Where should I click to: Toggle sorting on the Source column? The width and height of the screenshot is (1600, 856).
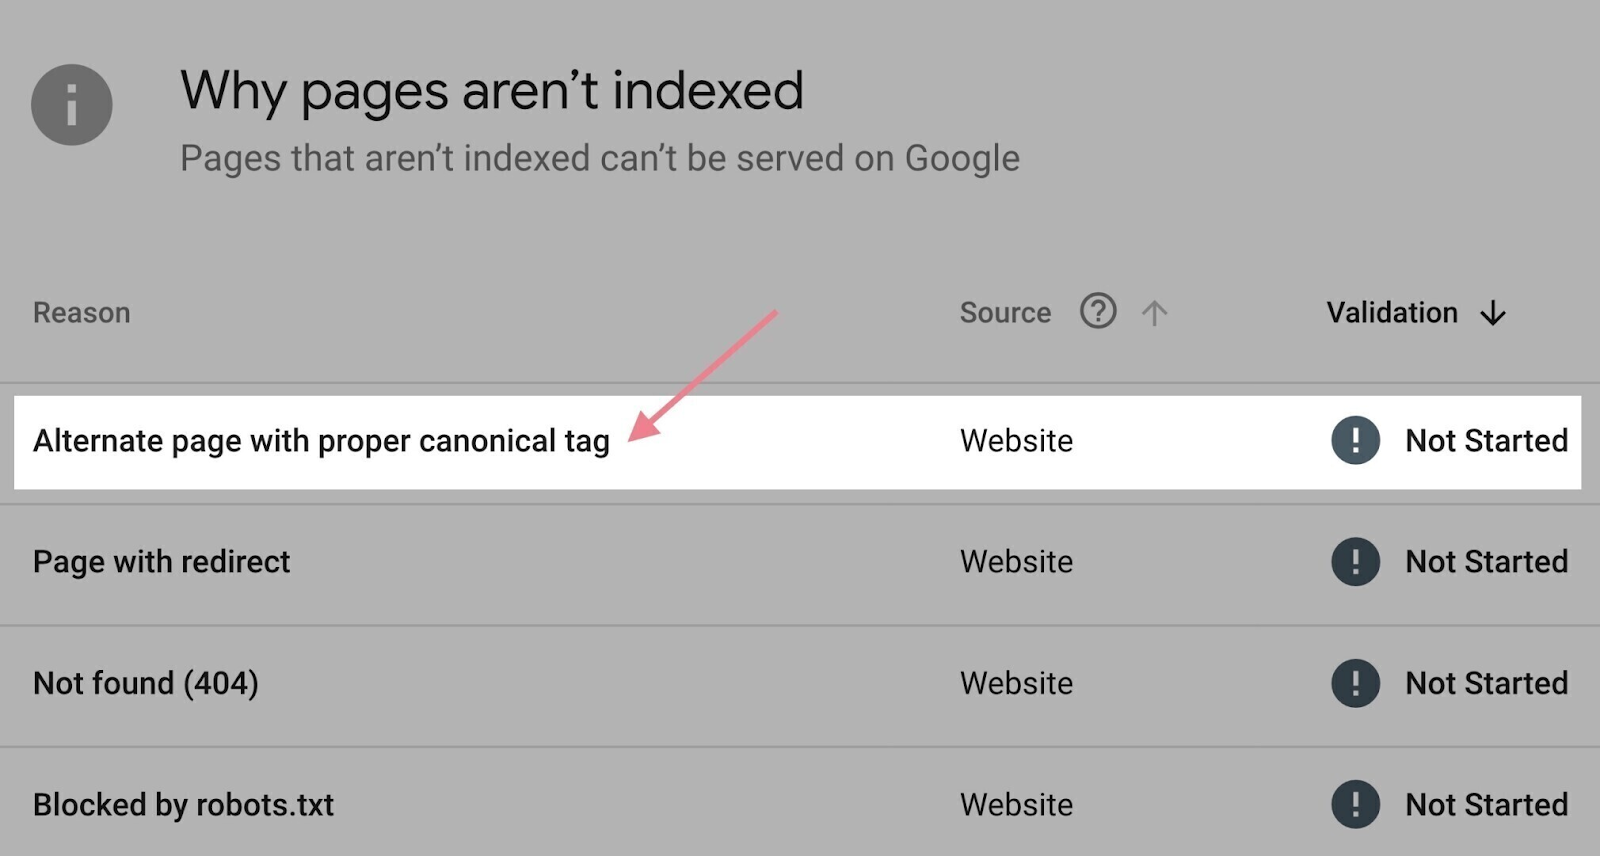(x=1004, y=312)
